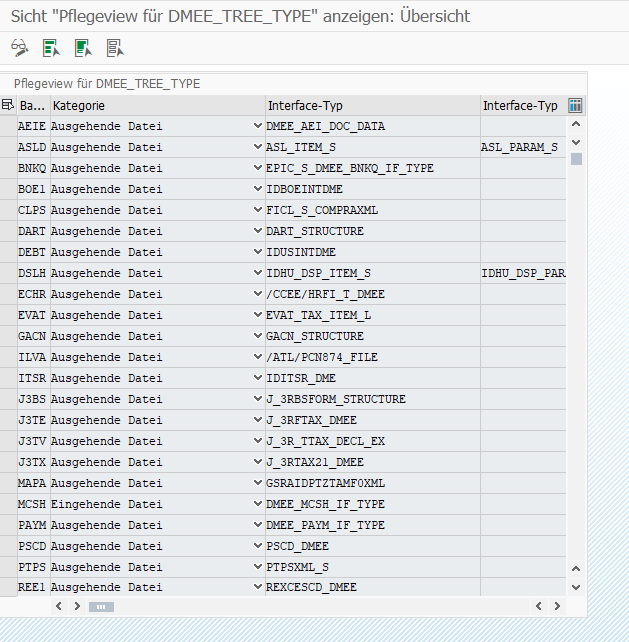Click the vertical scrollbar thumb
The image size is (629, 642).
576,159
